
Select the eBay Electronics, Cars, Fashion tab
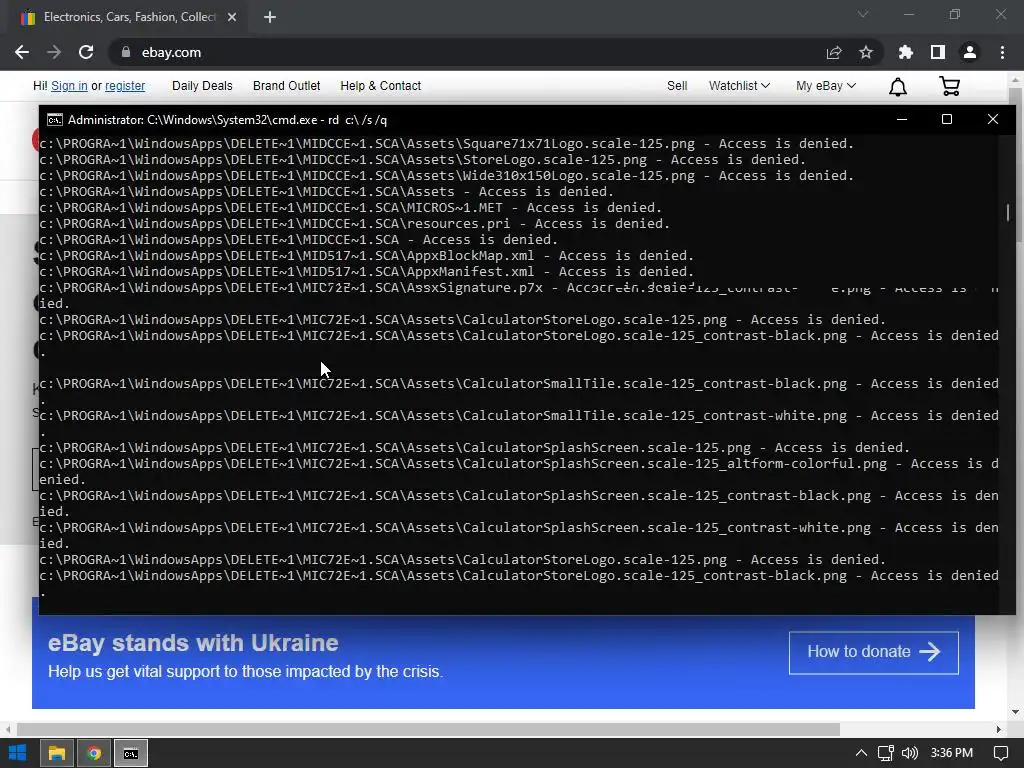[x=127, y=17]
